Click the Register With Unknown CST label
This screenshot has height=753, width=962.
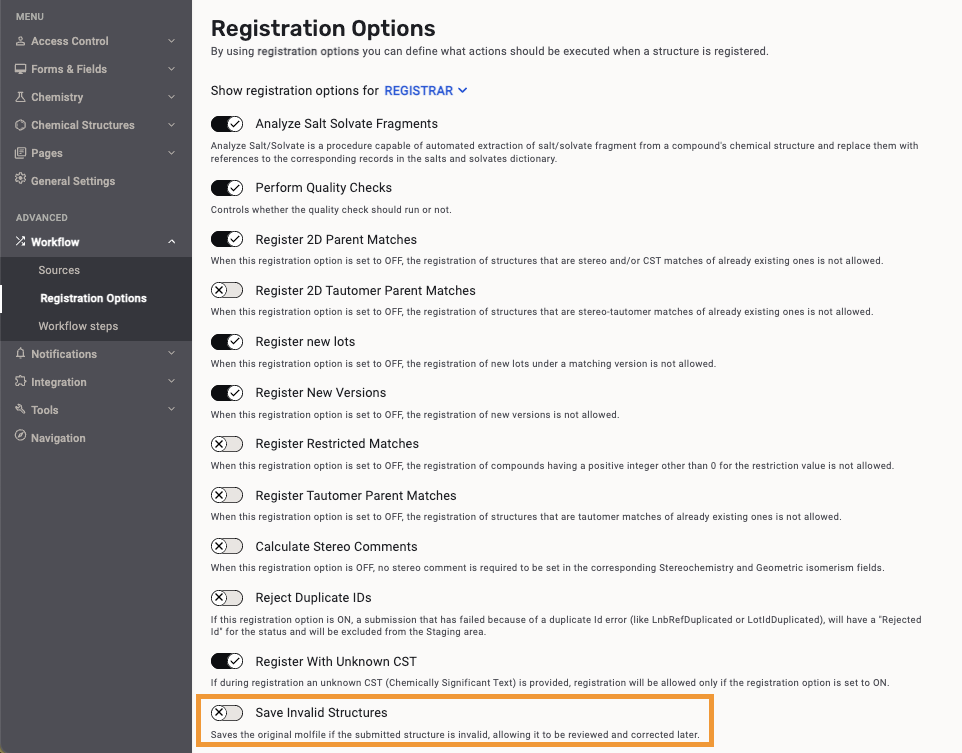click(336, 662)
